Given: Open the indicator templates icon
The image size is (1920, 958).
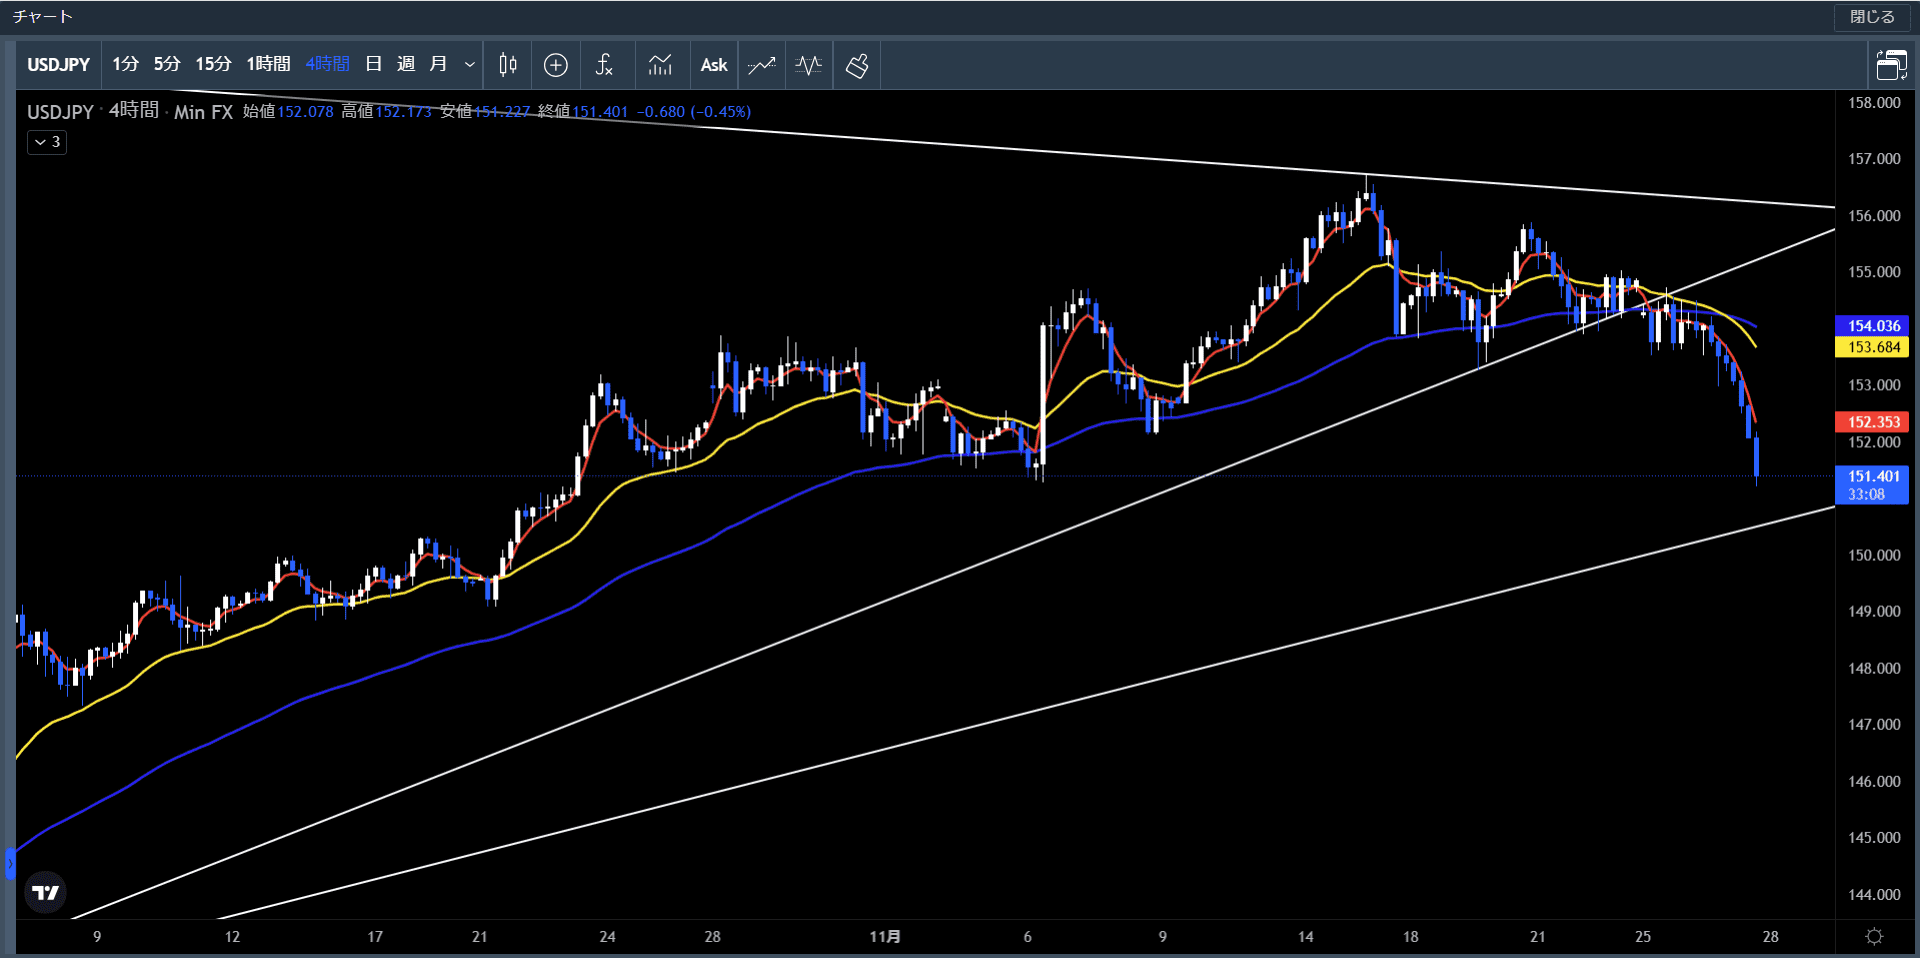Looking at the screenshot, I should [x=660, y=65].
